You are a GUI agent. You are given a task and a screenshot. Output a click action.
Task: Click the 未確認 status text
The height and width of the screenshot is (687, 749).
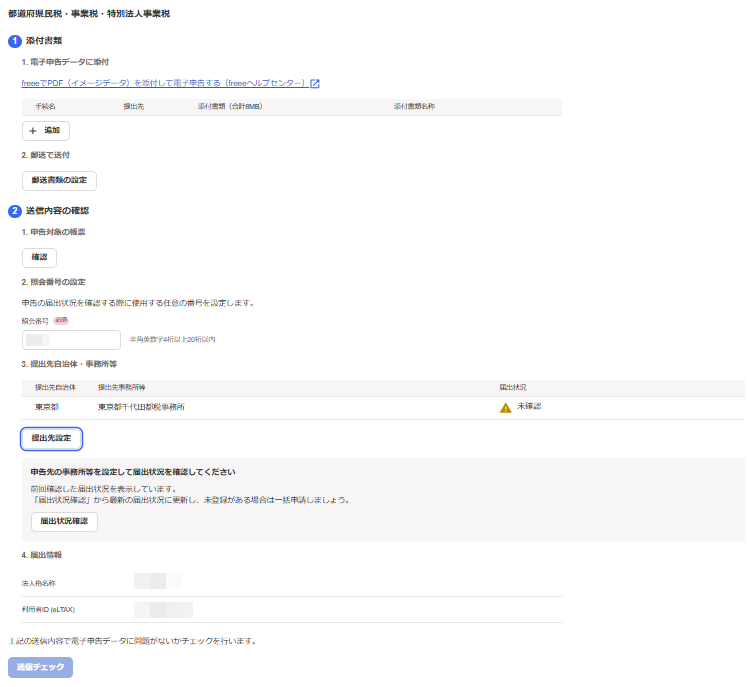[x=529, y=407]
